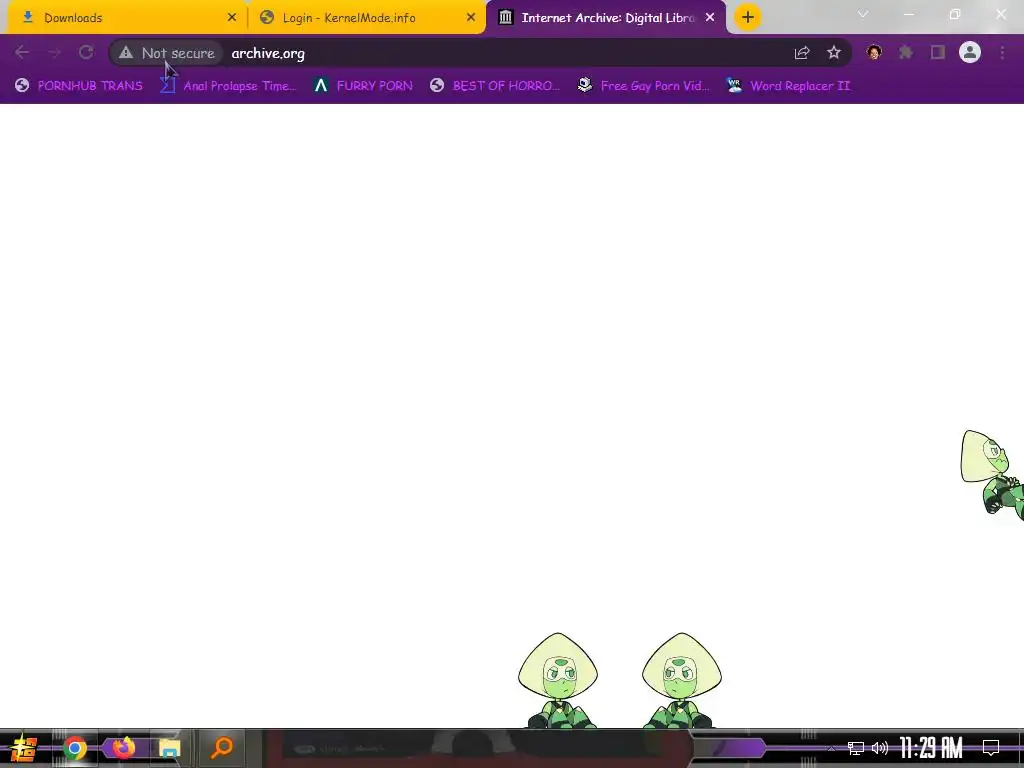Show hidden system tray icons
The width and height of the screenshot is (1024, 768).
(831, 748)
